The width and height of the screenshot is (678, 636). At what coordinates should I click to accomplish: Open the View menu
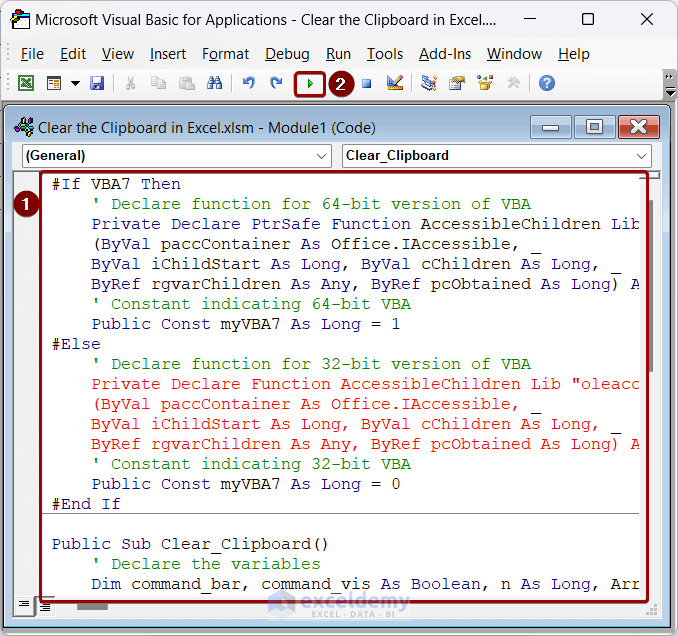[118, 54]
